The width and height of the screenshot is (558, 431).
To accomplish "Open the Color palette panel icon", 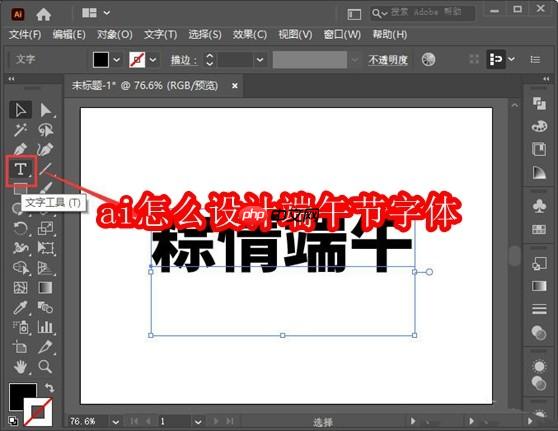I will [539, 126].
